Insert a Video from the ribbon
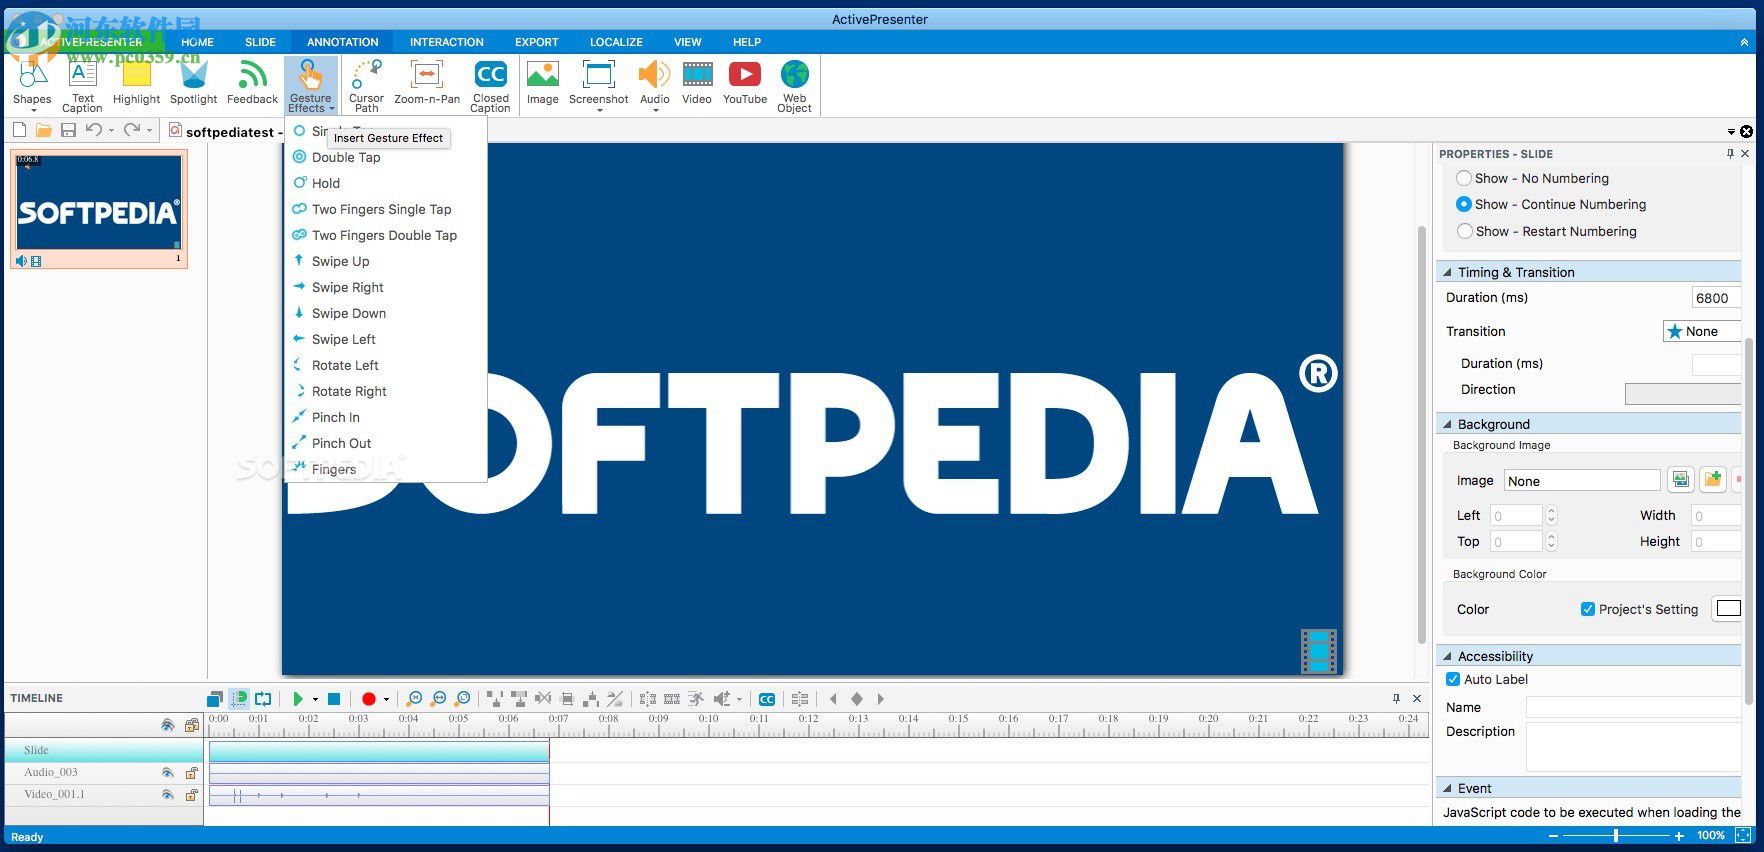 click(697, 84)
